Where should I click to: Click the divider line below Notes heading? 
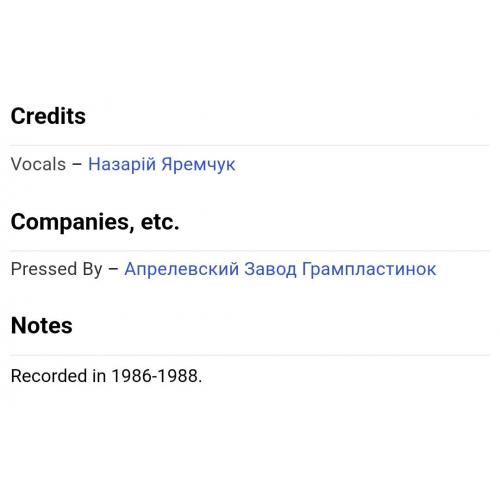250,355
